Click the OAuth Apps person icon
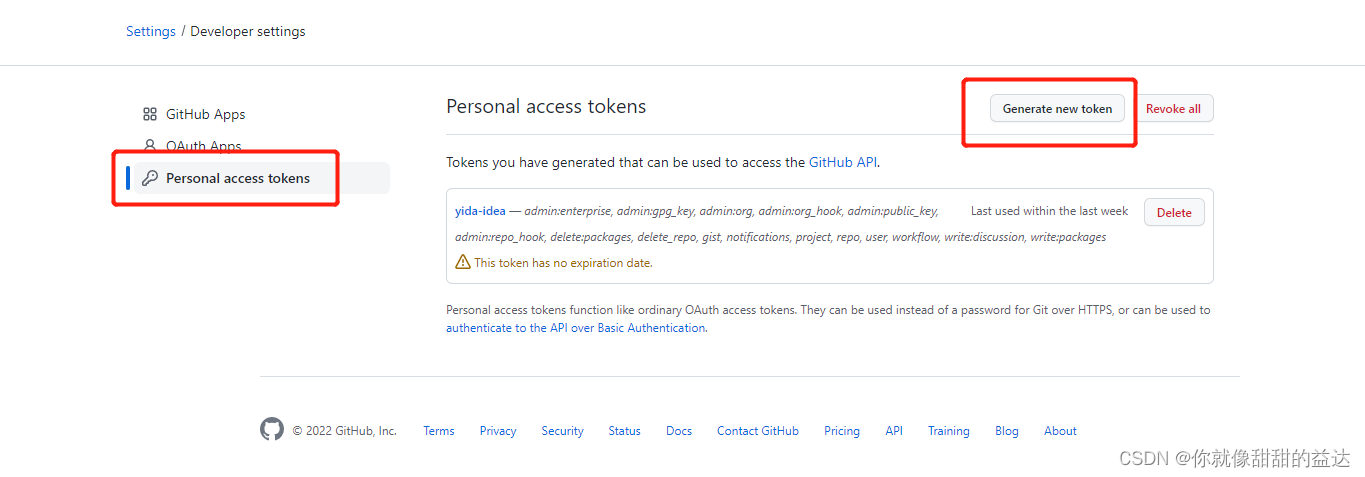1365x477 pixels. (150, 146)
